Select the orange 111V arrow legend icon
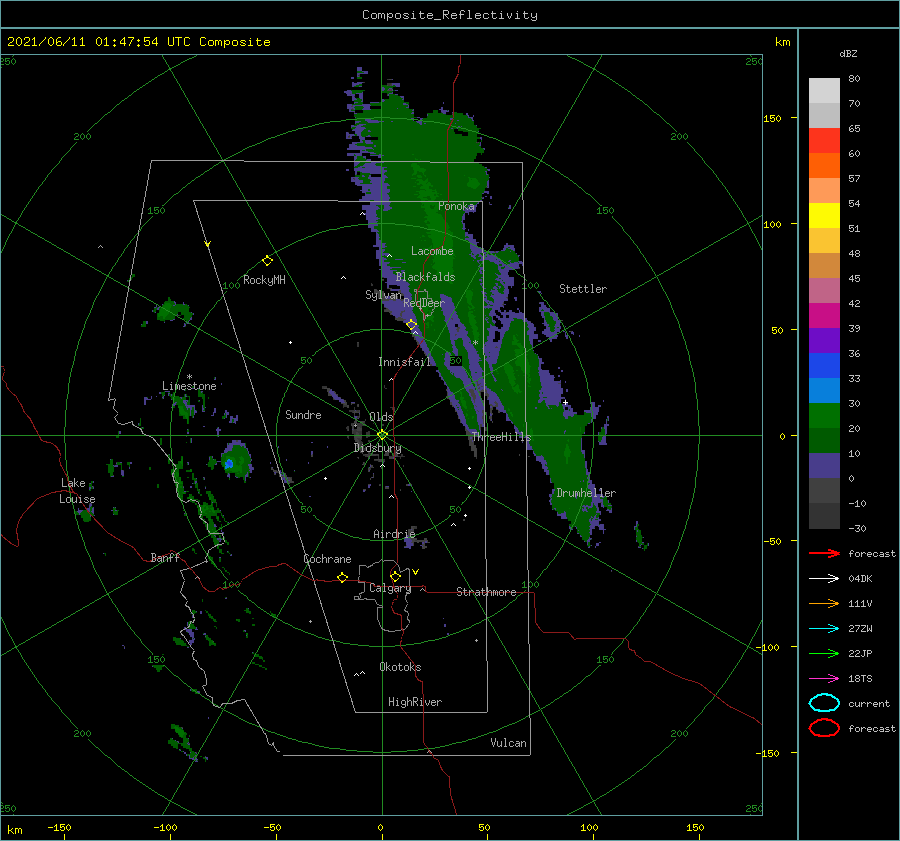Image resolution: width=900 pixels, height=841 pixels. (x=824, y=603)
